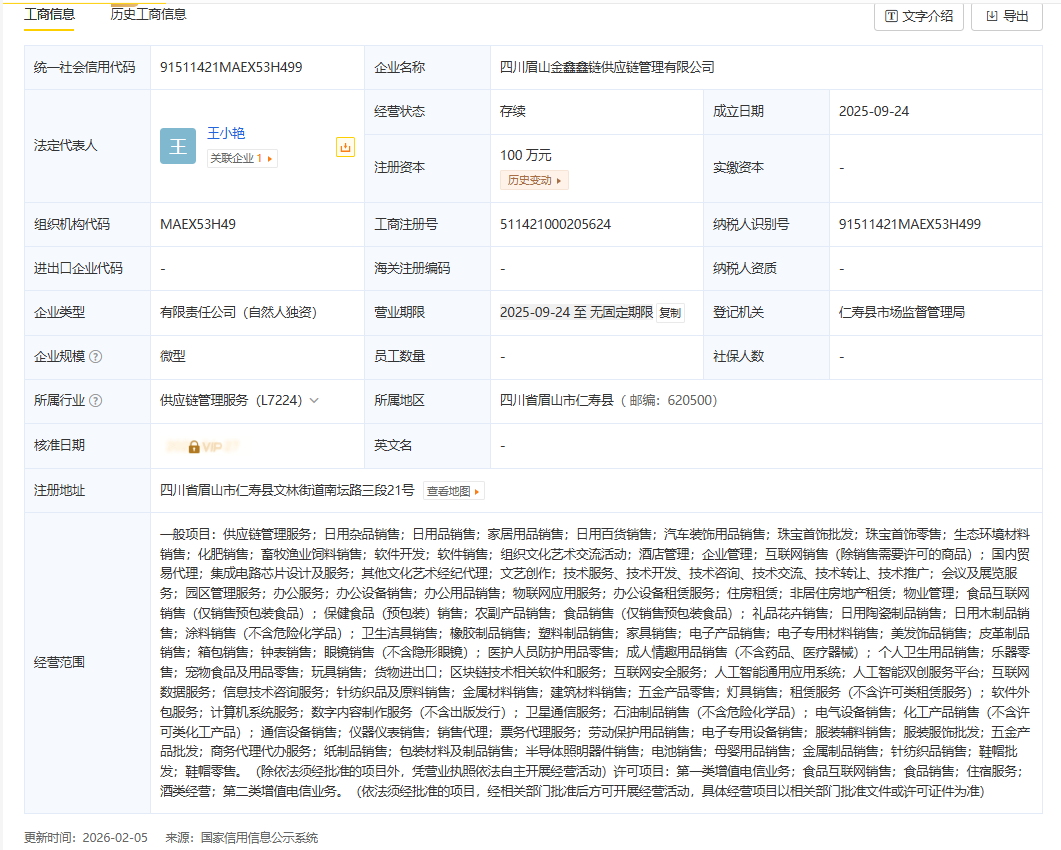Click the 更新时间: 2026-02-05 footer text
Screen dimensions: 1061x850
(86, 838)
